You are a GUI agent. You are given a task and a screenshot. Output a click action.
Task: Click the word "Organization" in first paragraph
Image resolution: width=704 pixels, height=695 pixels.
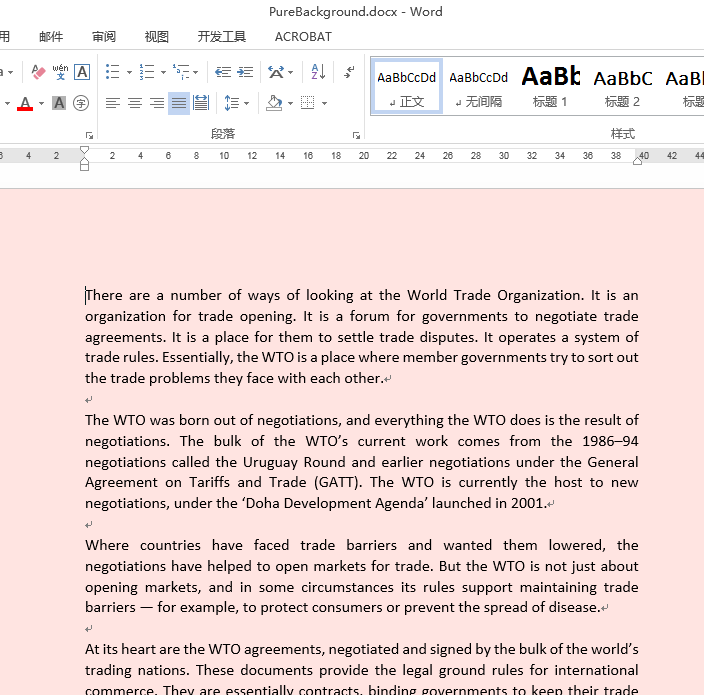(538, 295)
